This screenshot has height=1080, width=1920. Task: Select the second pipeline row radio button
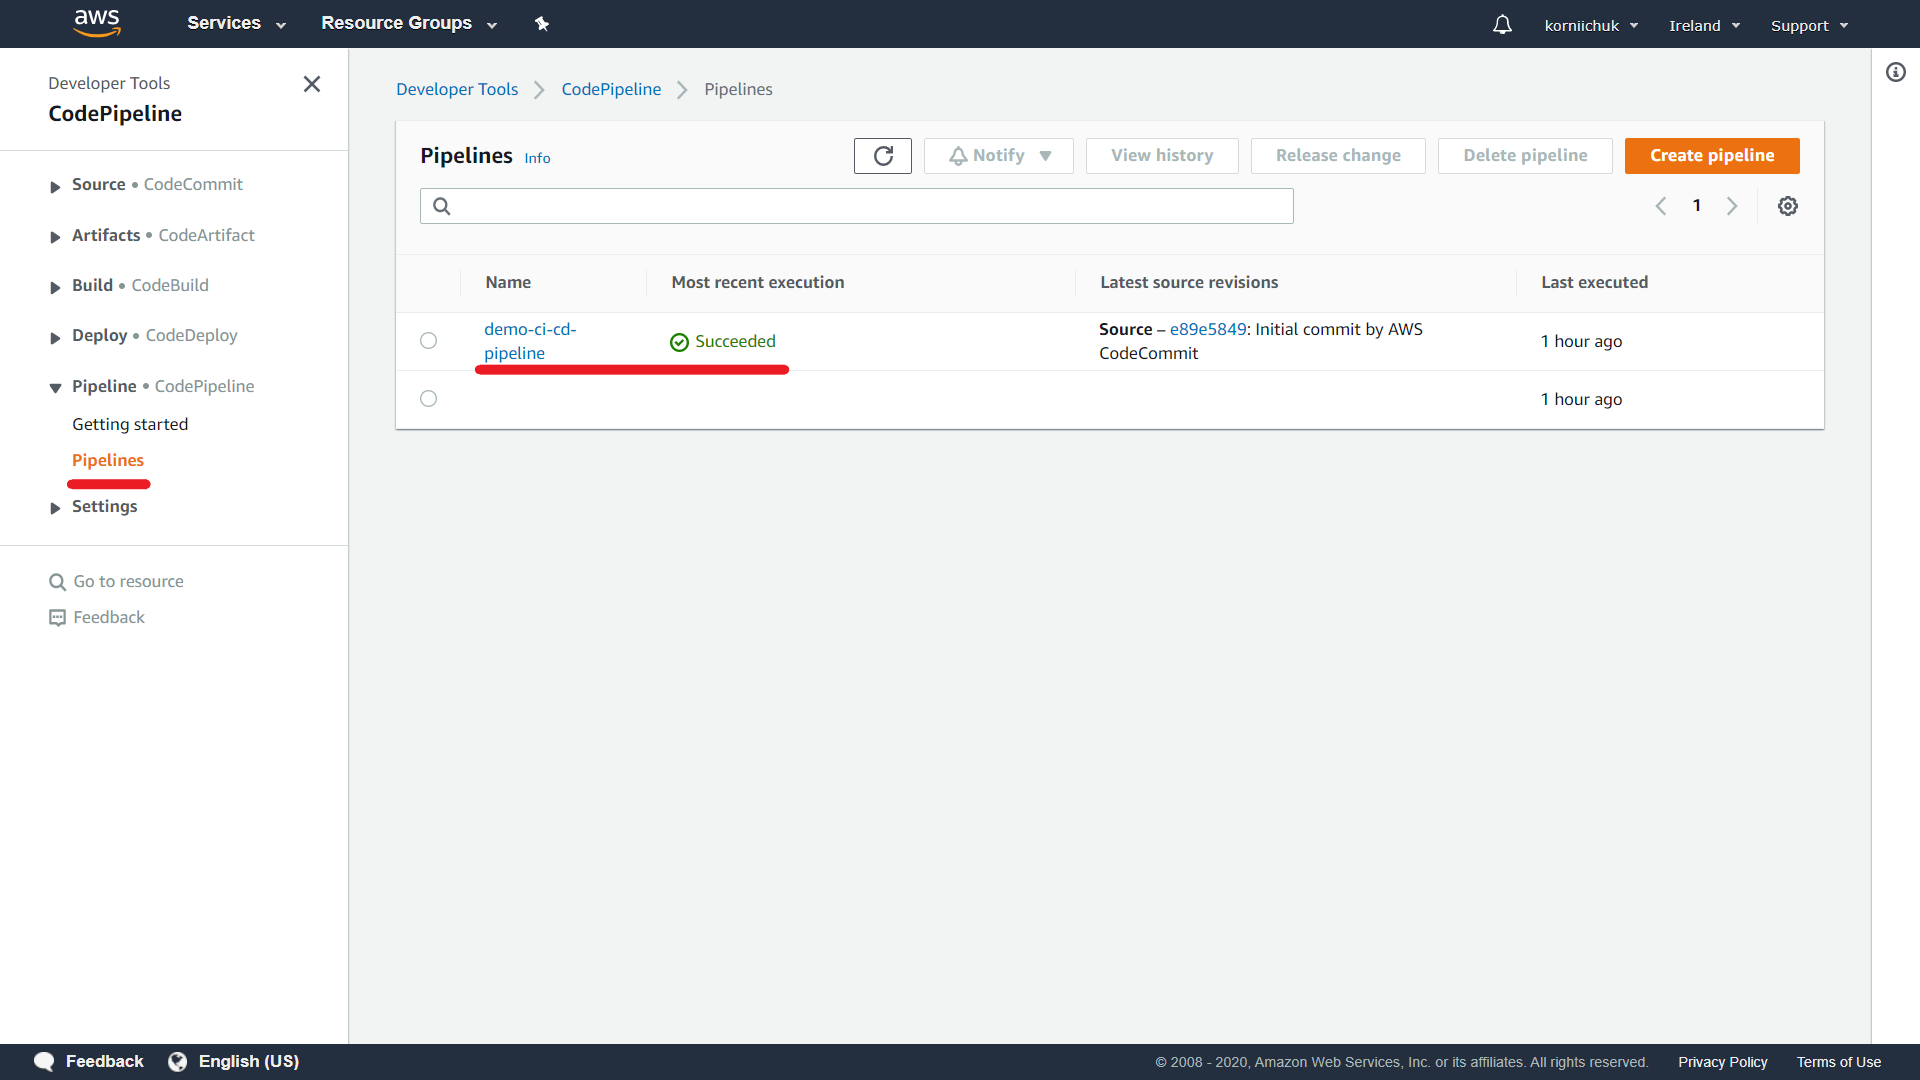tap(429, 399)
